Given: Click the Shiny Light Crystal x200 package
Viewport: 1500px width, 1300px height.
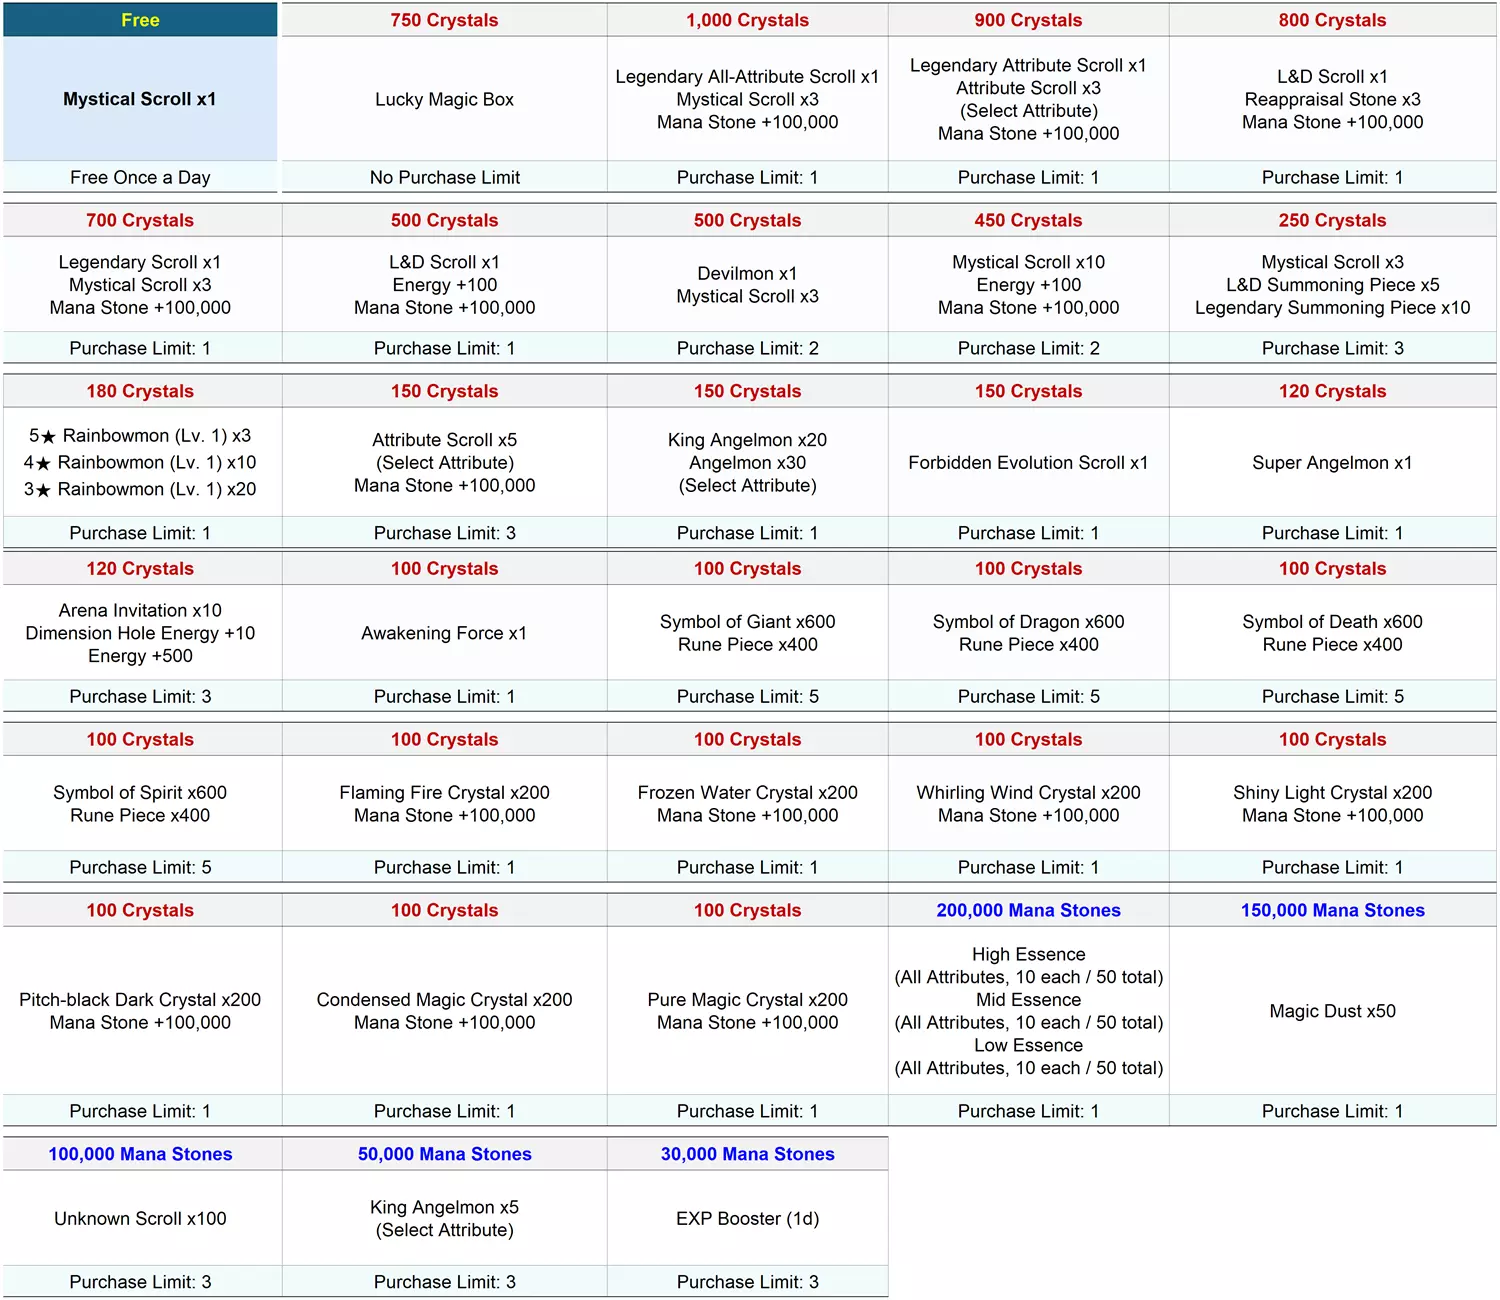Looking at the screenshot, I should [1332, 804].
